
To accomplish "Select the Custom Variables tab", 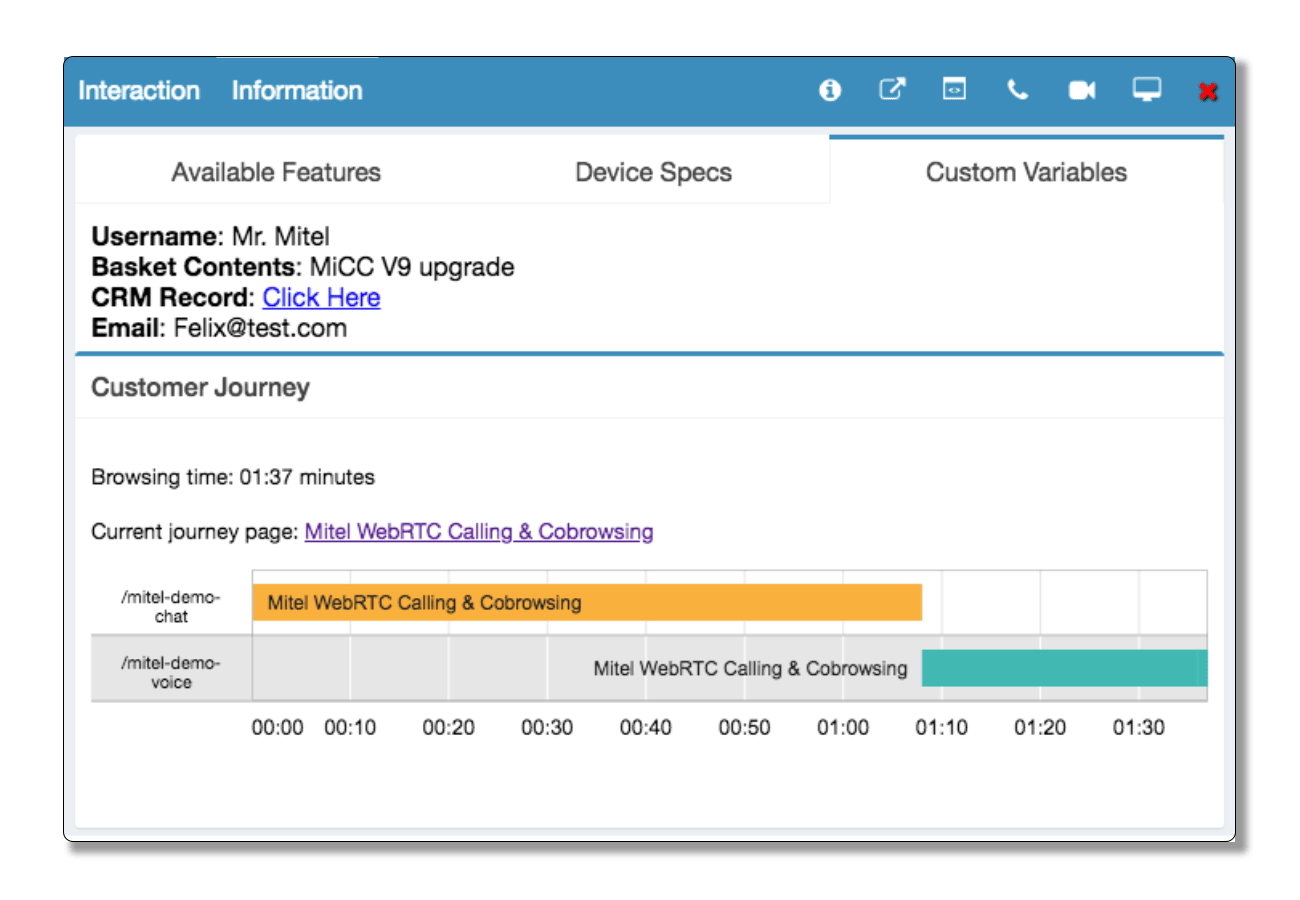I will click(1026, 172).
